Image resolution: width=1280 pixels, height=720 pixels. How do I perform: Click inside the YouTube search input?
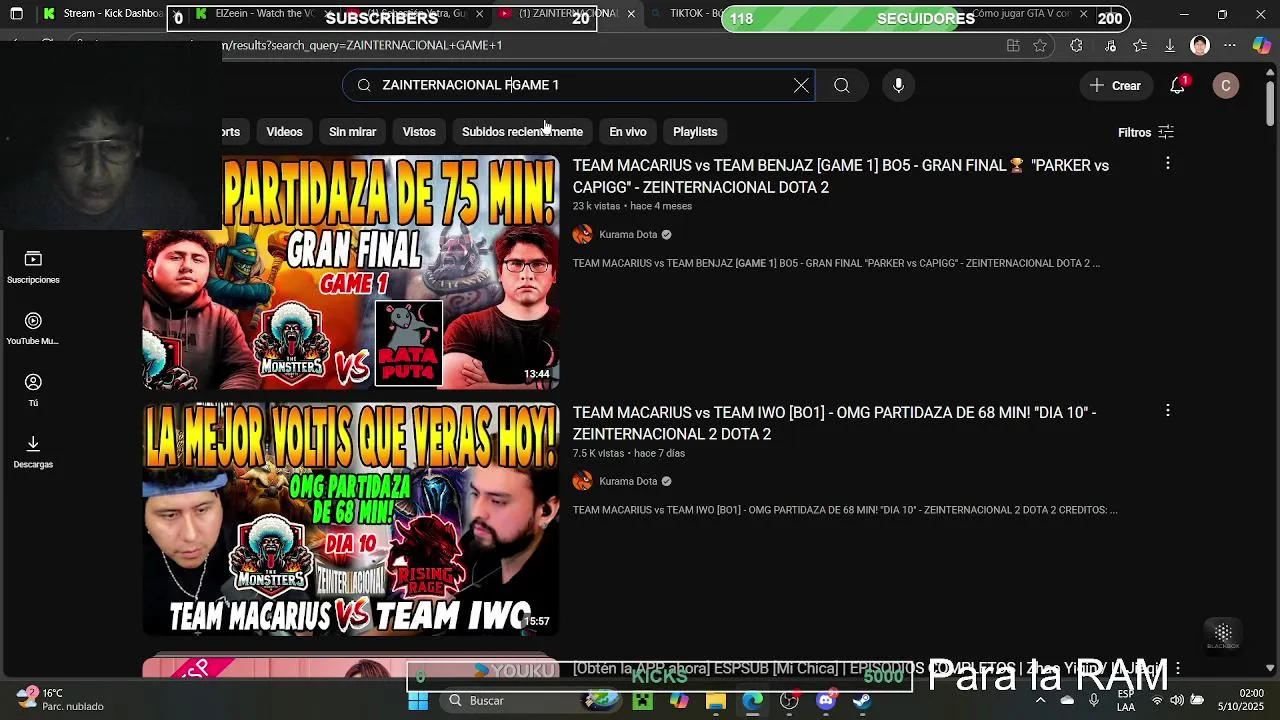click(x=580, y=86)
